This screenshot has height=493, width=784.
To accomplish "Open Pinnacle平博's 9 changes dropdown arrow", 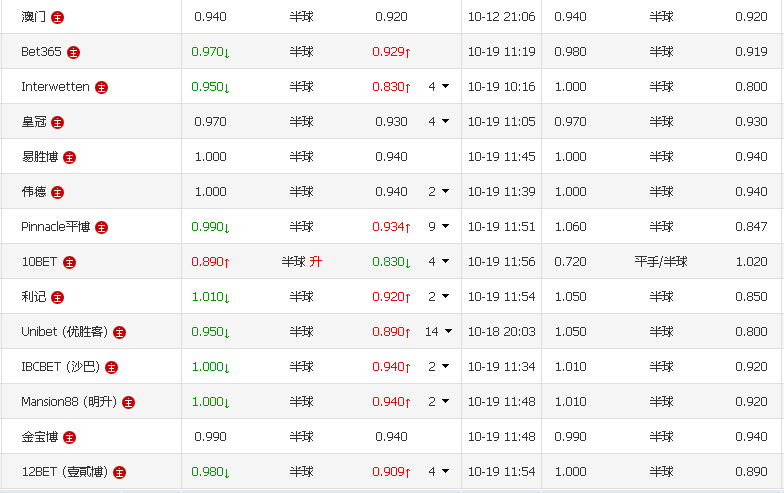I will pyautogui.click(x=445, y=227).
